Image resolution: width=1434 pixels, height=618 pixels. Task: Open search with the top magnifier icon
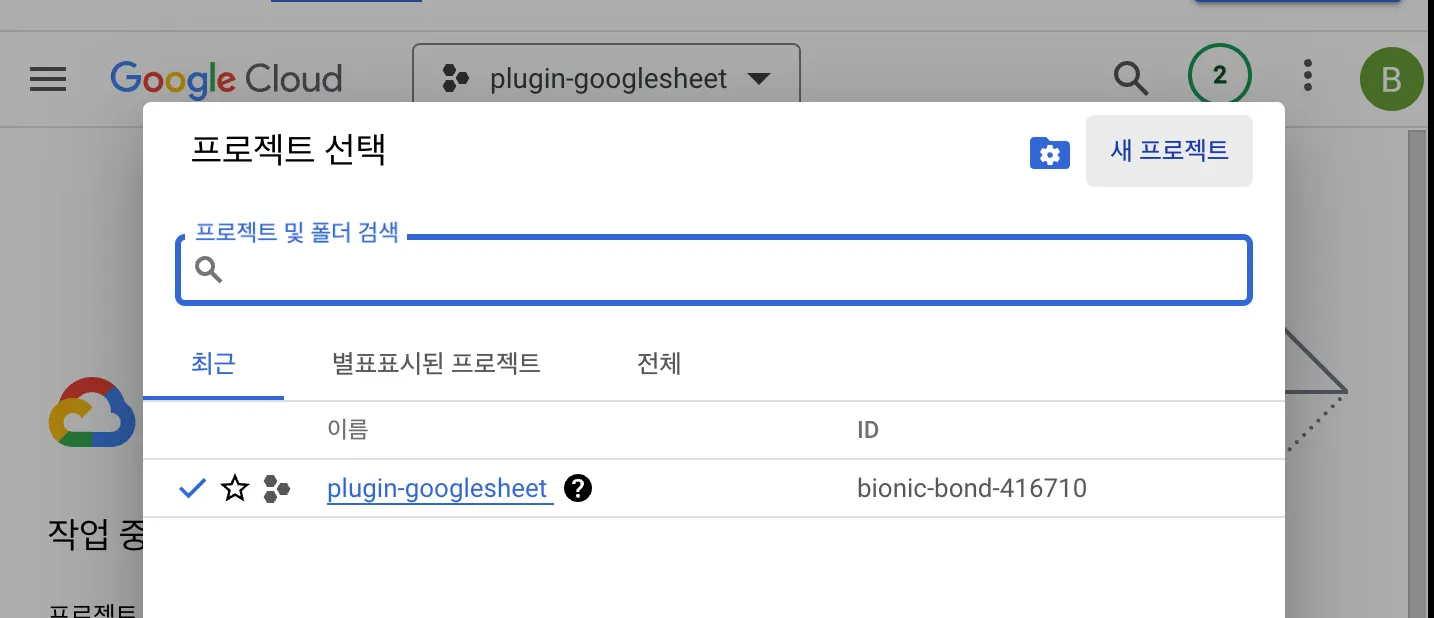tap(1131, 78)
